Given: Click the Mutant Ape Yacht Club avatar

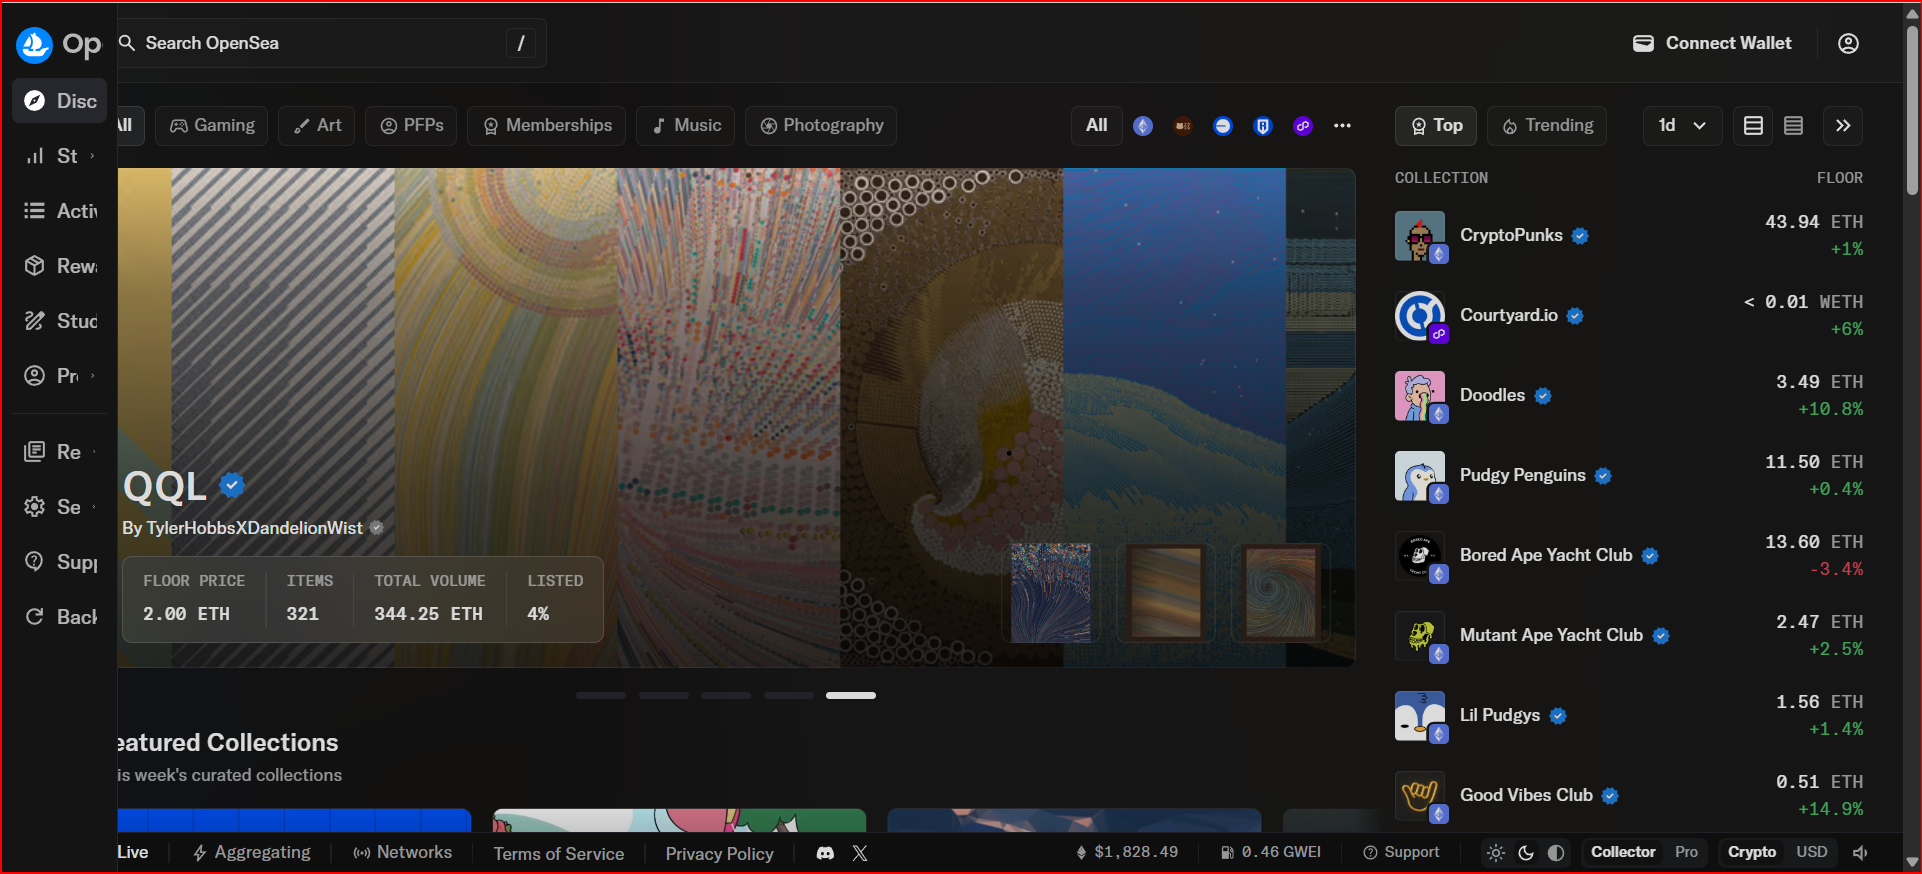Looking at the screenshot, I should pyautogui.click(x=1420, y=636).
